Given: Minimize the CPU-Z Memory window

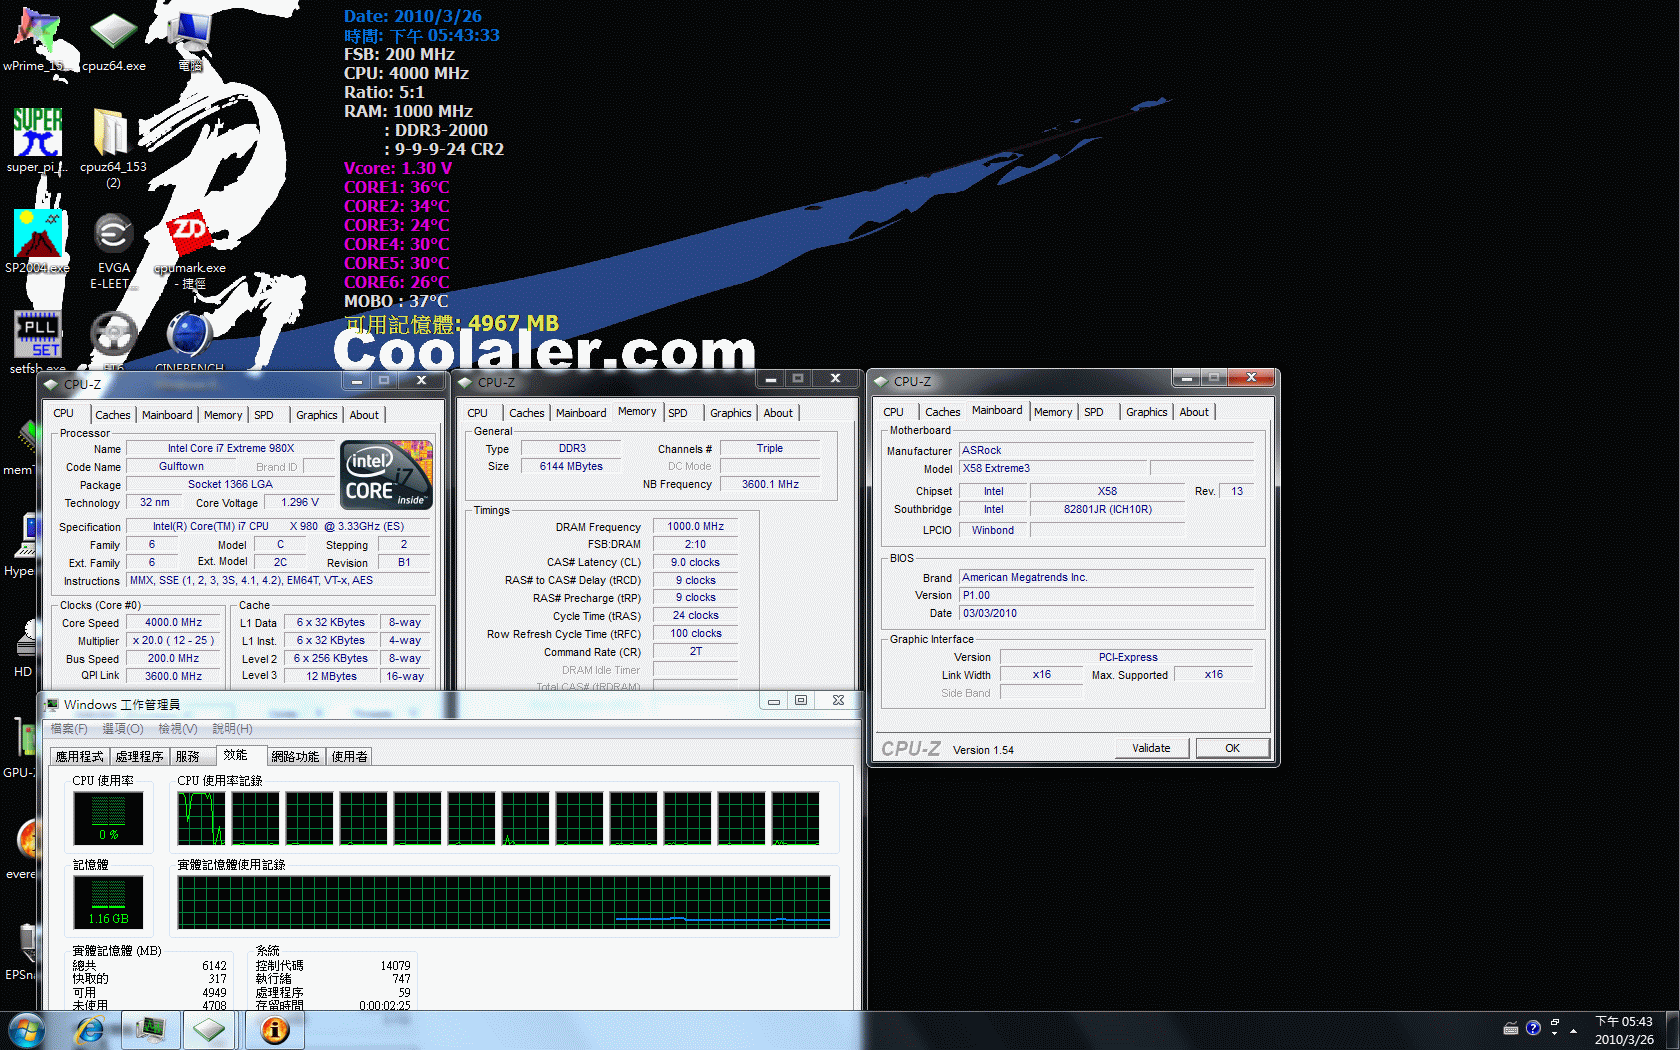Looking at the screenshot, I should click(x=770, y=379).
